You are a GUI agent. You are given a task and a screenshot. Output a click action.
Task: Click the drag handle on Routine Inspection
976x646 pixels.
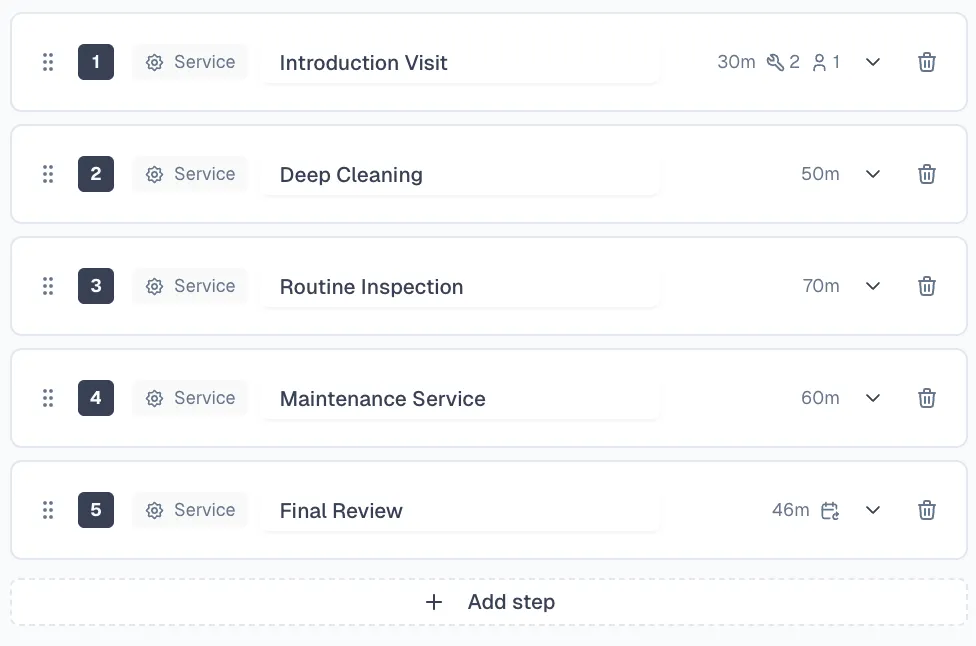(x=48, y=286)
